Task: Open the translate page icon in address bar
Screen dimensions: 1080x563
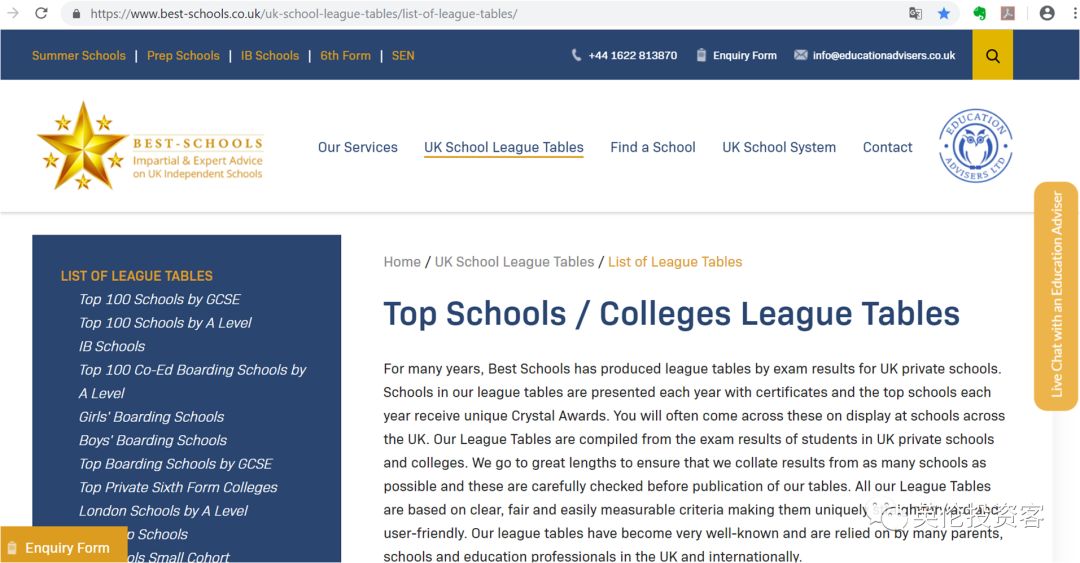Action: [915, 13]
